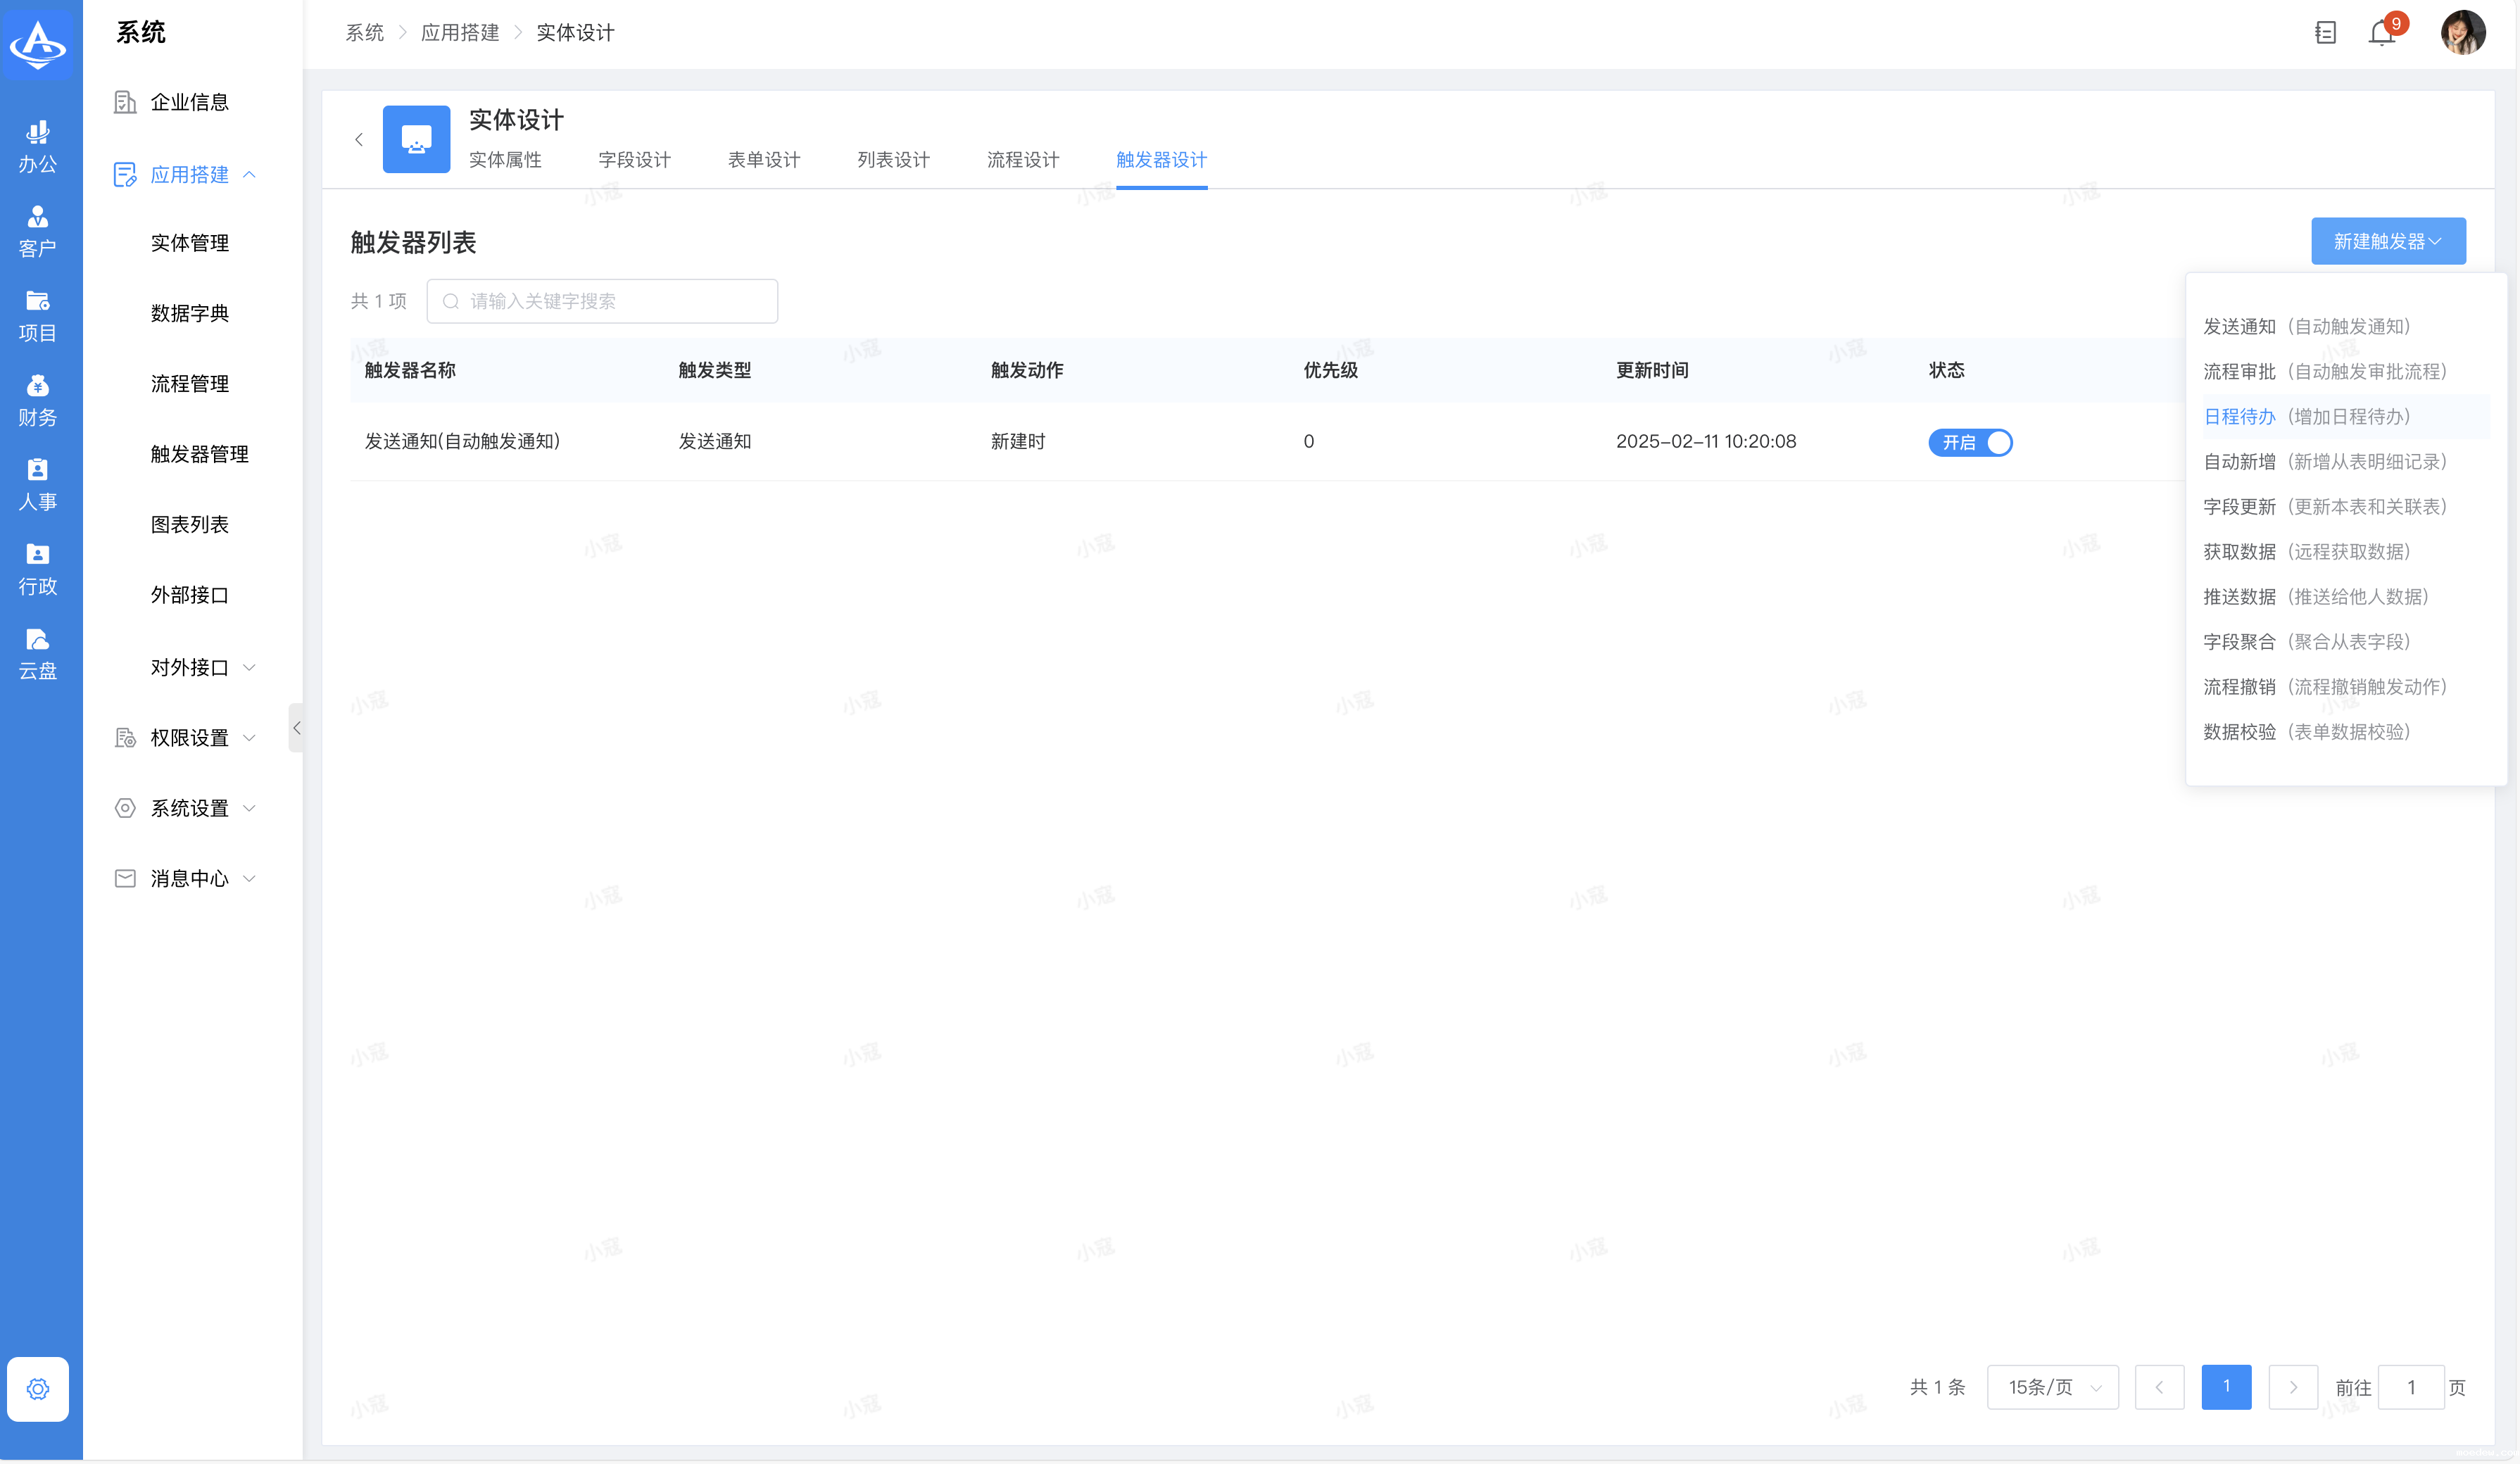Click the 应用搭建 breadcrumb link

pos(459,33)
